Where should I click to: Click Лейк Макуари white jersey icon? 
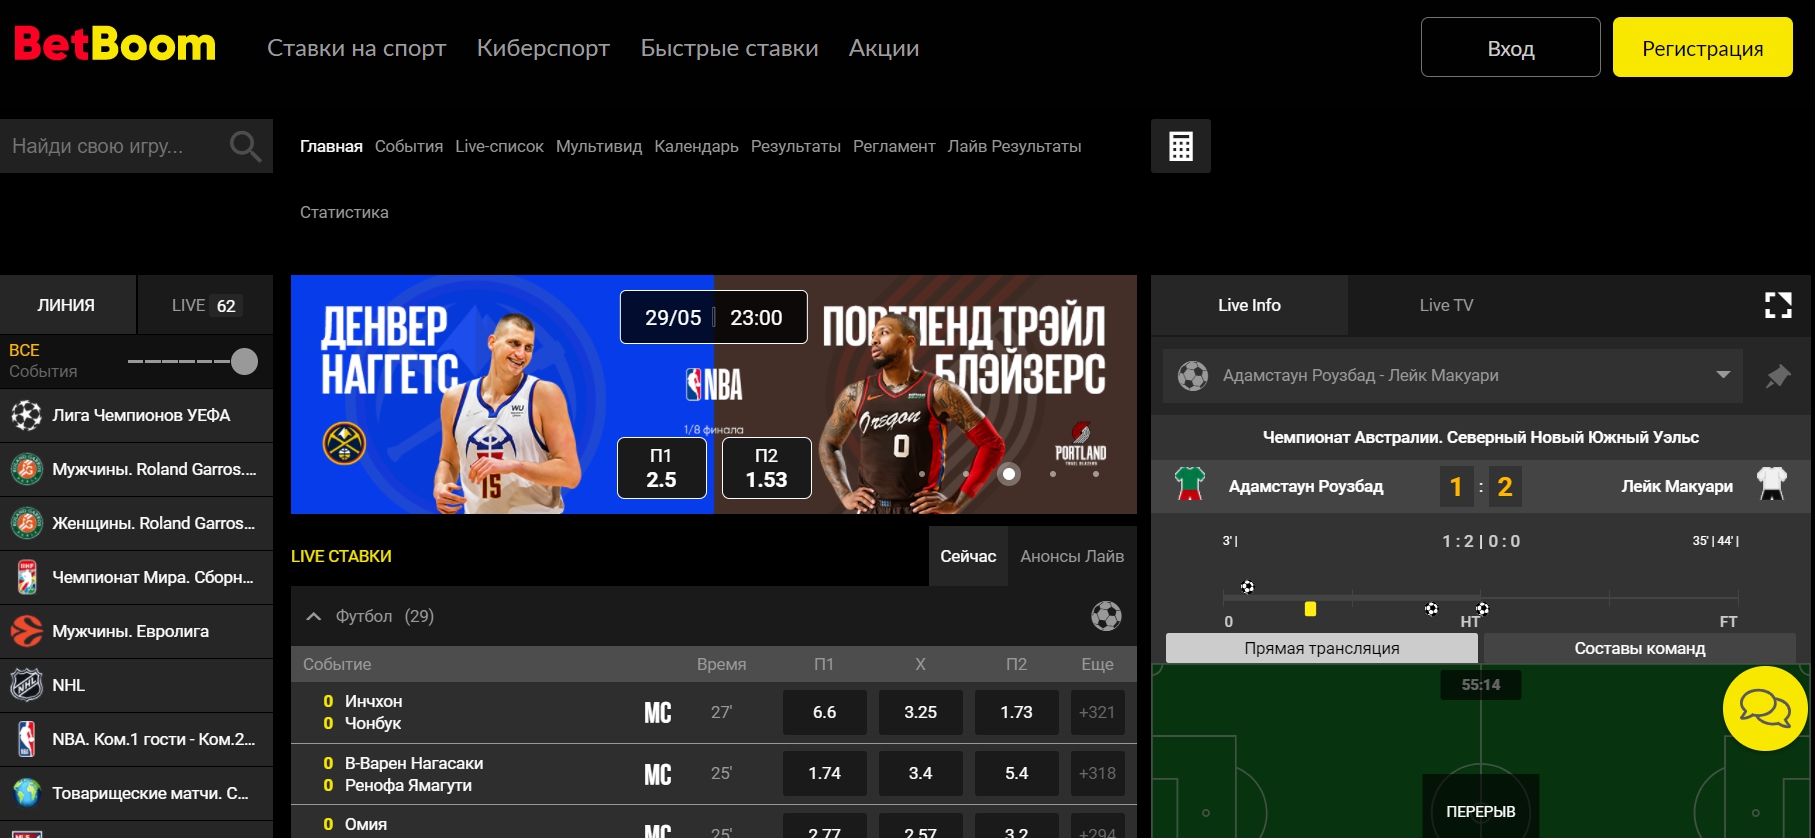(1772, 485)
